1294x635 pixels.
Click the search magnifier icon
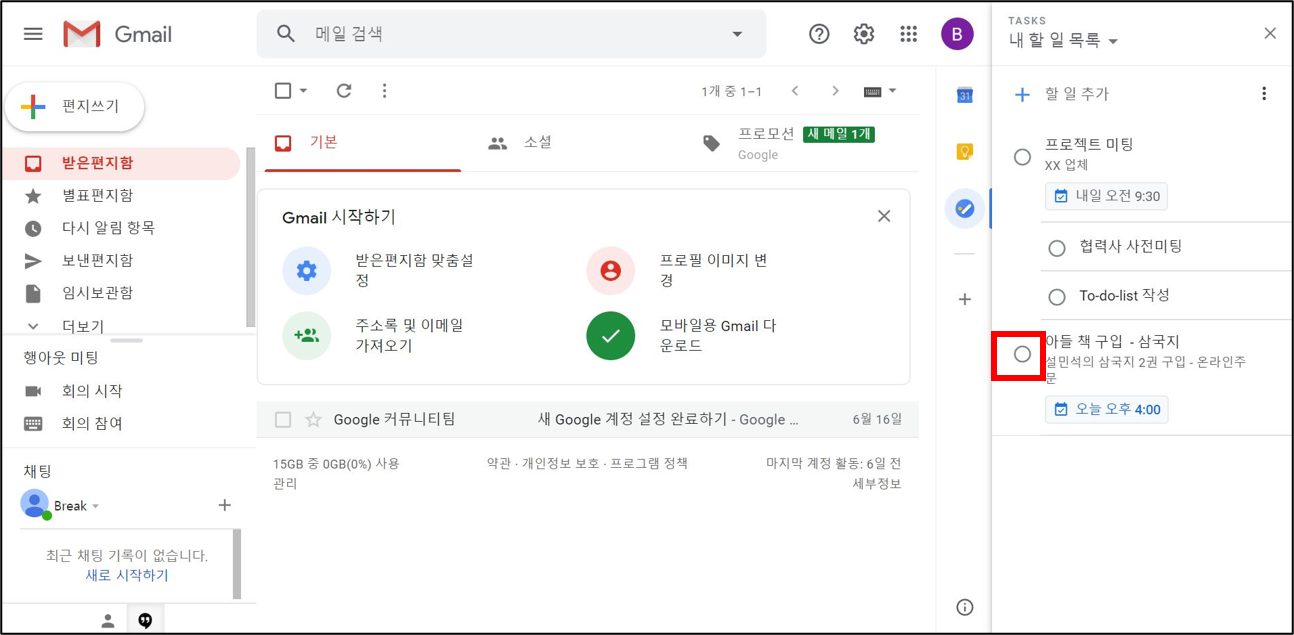(x=286, y=34)
